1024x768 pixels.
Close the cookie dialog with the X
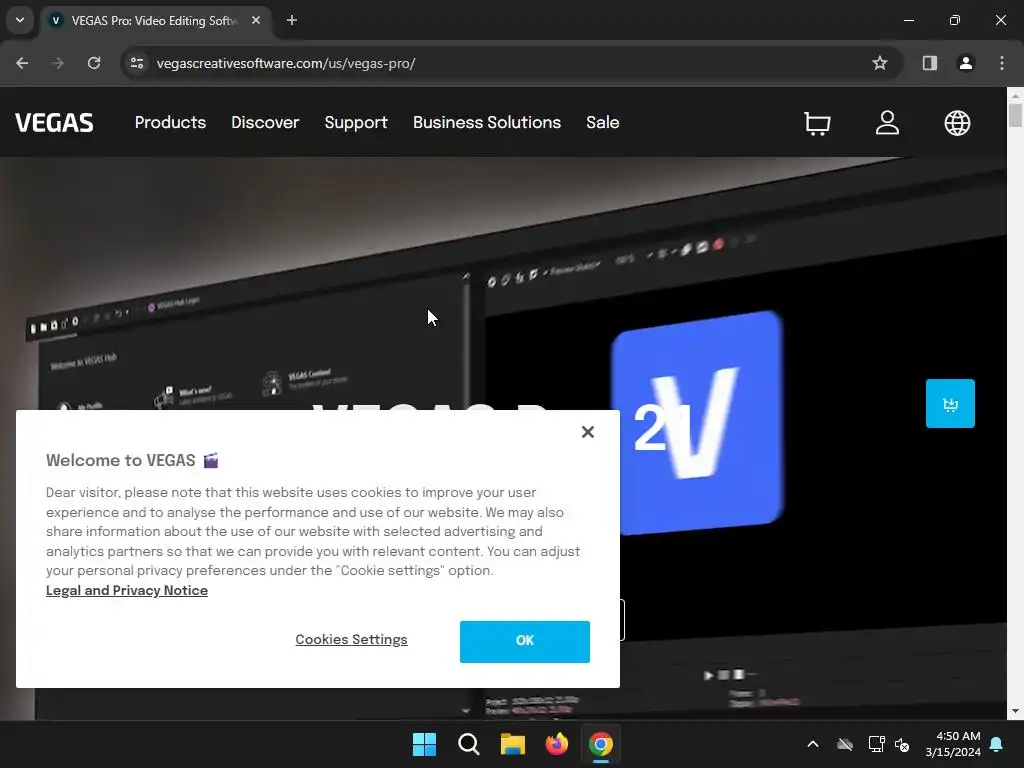(x=588, y=432)
